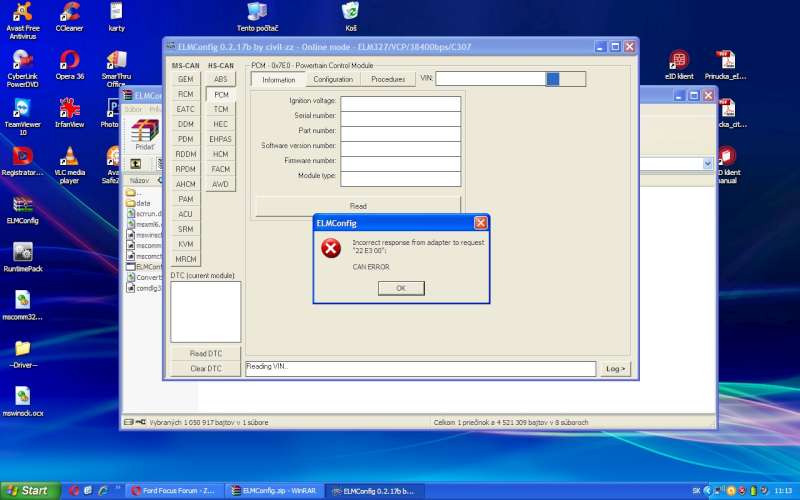Open the Procedures tab
The width and height of the screenshot is (800, 500).
coord(387,79)
